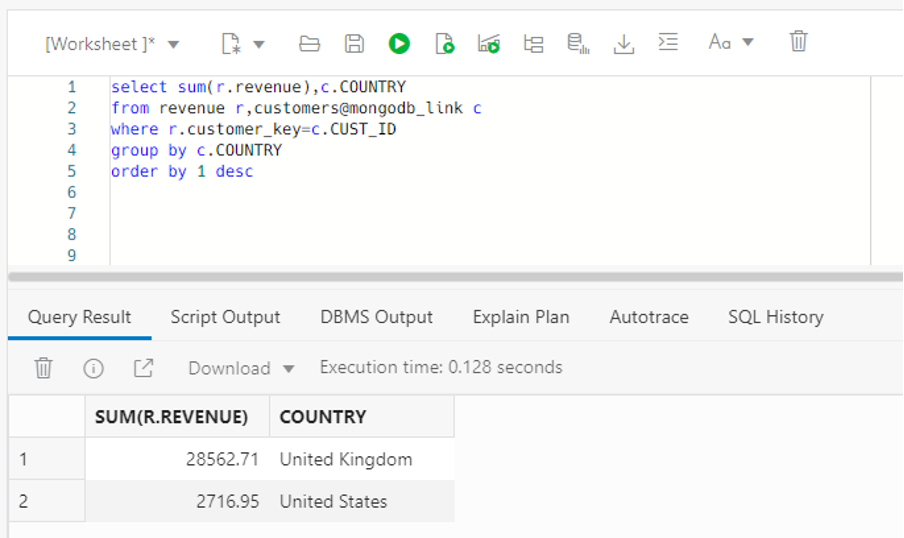Click editor line number 9
This screenshot has height=538, width=904.
point(71,255)
